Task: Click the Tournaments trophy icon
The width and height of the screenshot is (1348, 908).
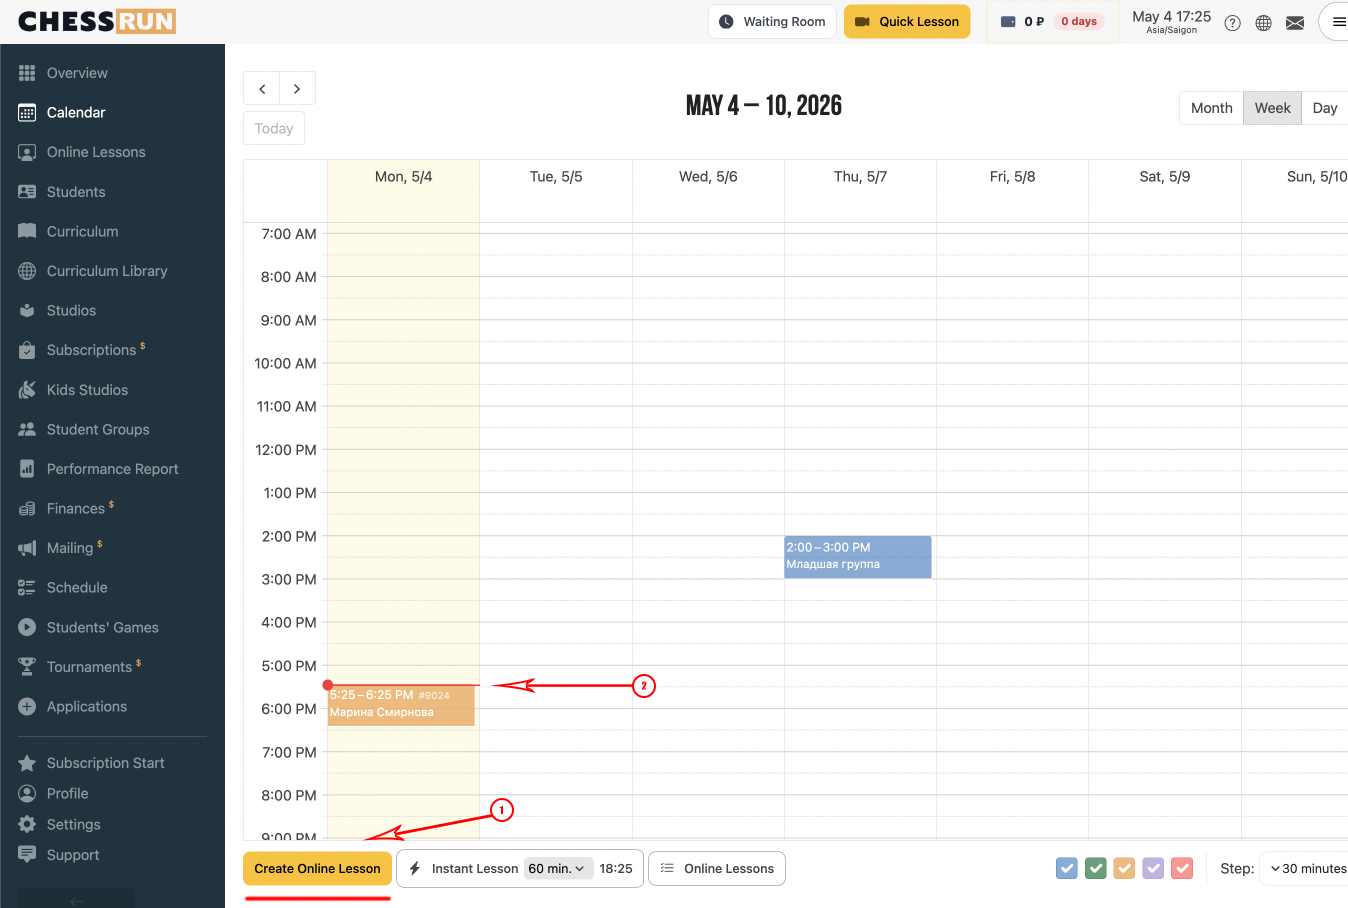Action: 27,667
